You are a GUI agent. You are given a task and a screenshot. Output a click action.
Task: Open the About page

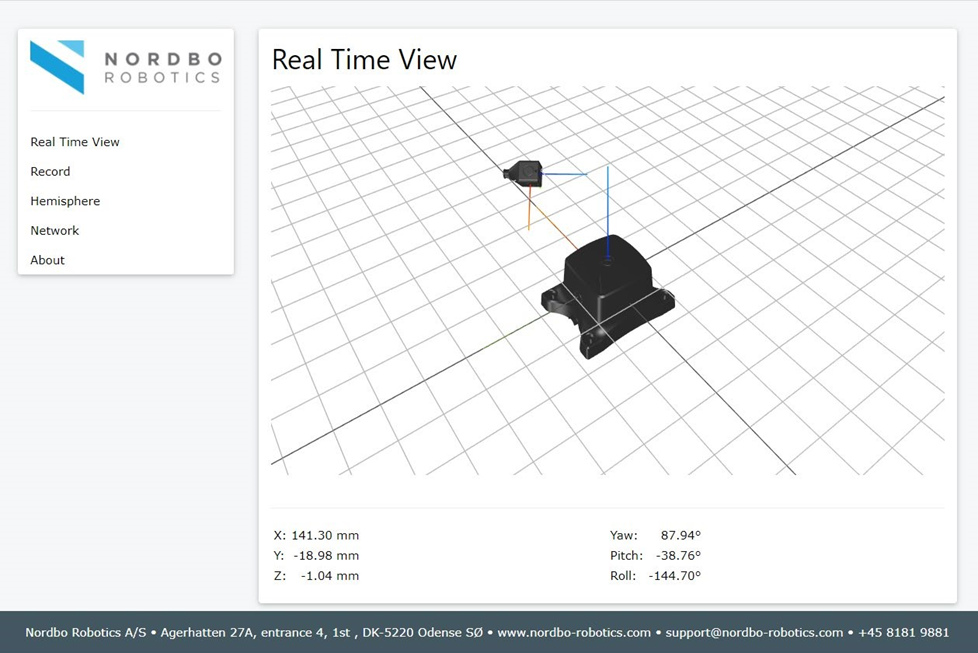pyautogui.click(x=47, y=260)
